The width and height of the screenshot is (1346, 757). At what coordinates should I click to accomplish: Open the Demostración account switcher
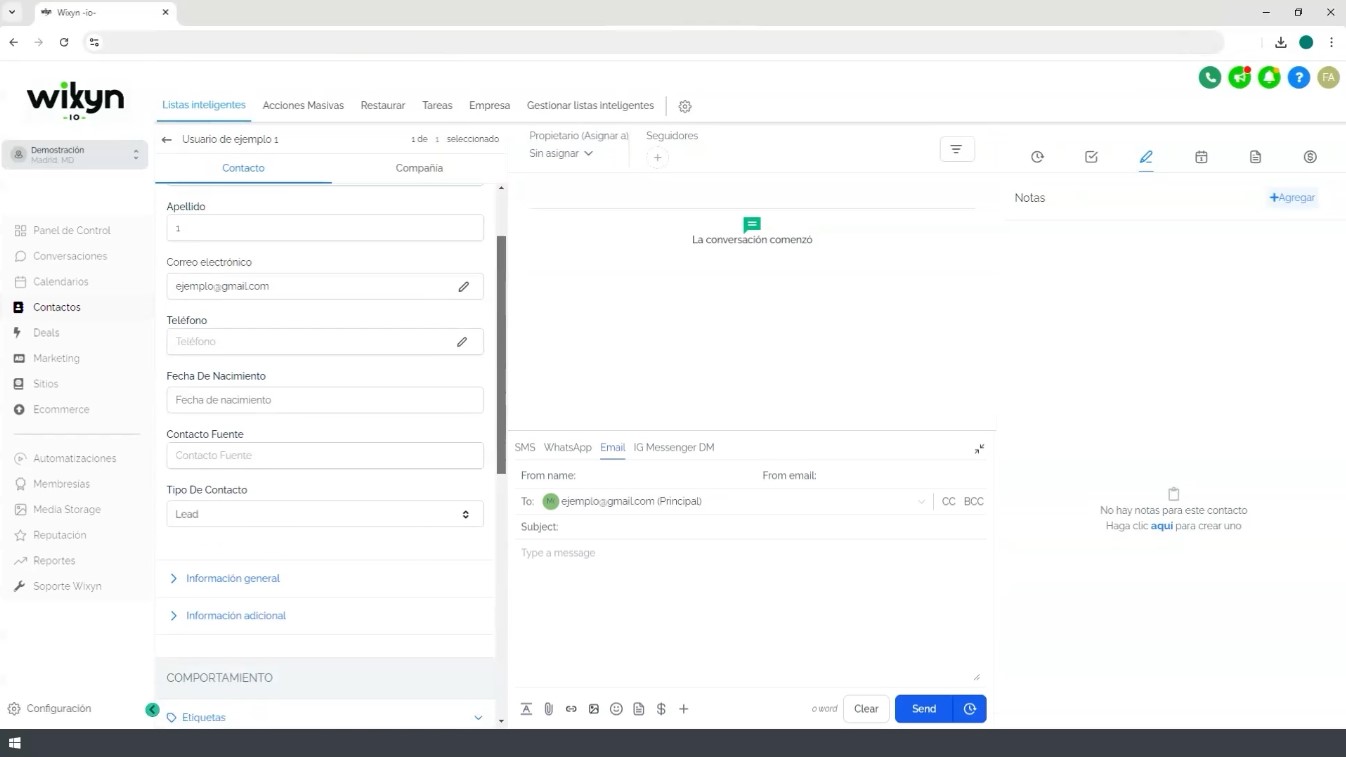pyautogui.click(x=74, y=155)
